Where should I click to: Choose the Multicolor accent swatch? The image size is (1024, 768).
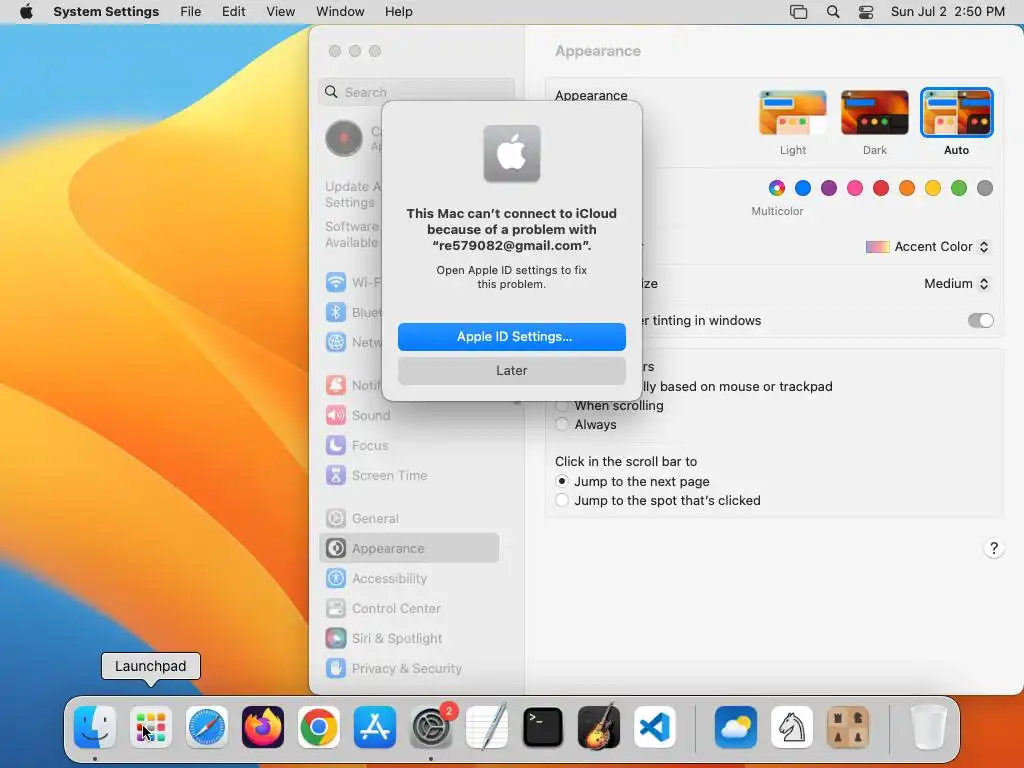coord(776,188)
